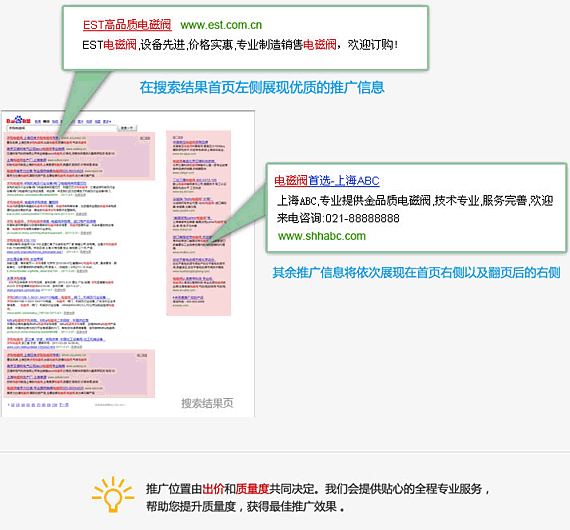Click the Baidu logo in the thumbnail

tap(18, 120)
